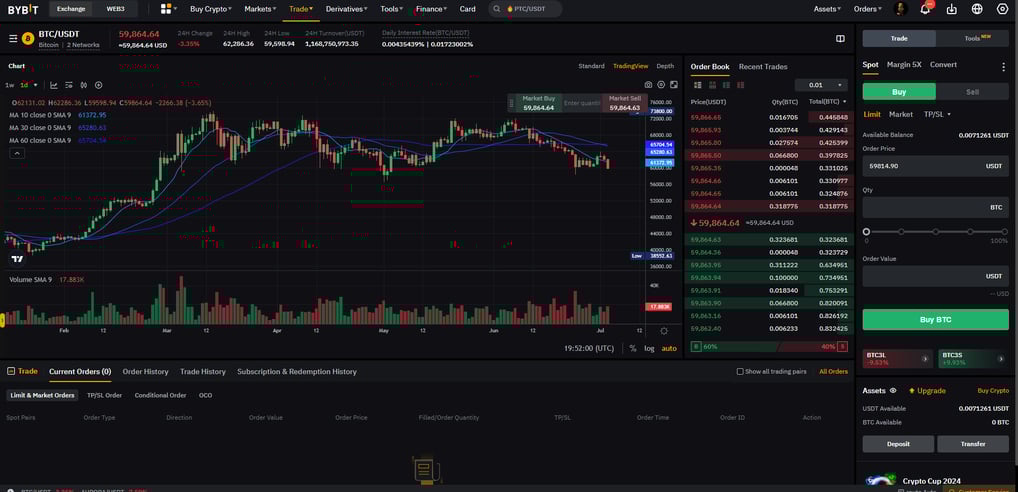Click the add-indicator plus circle icon
The width and height of the screenshot is (1018, 492).
click(99, 85)
